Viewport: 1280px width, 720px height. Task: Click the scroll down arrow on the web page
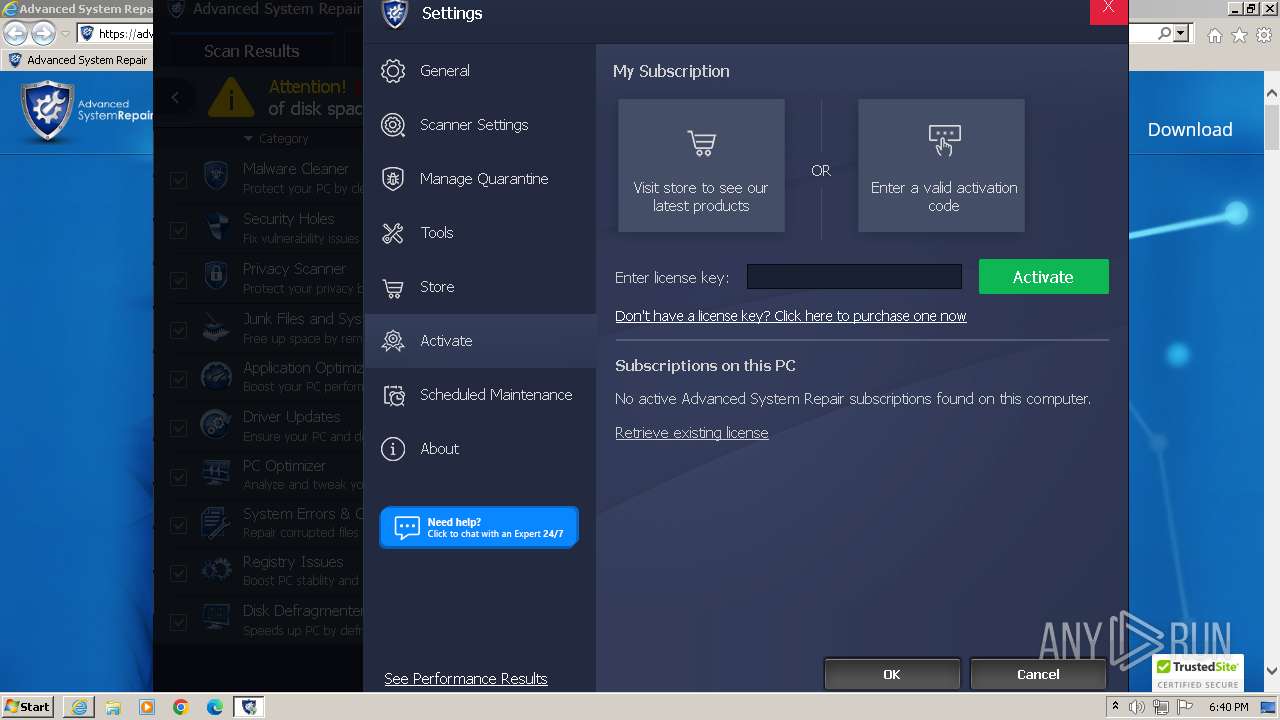tap(1272, 672)
